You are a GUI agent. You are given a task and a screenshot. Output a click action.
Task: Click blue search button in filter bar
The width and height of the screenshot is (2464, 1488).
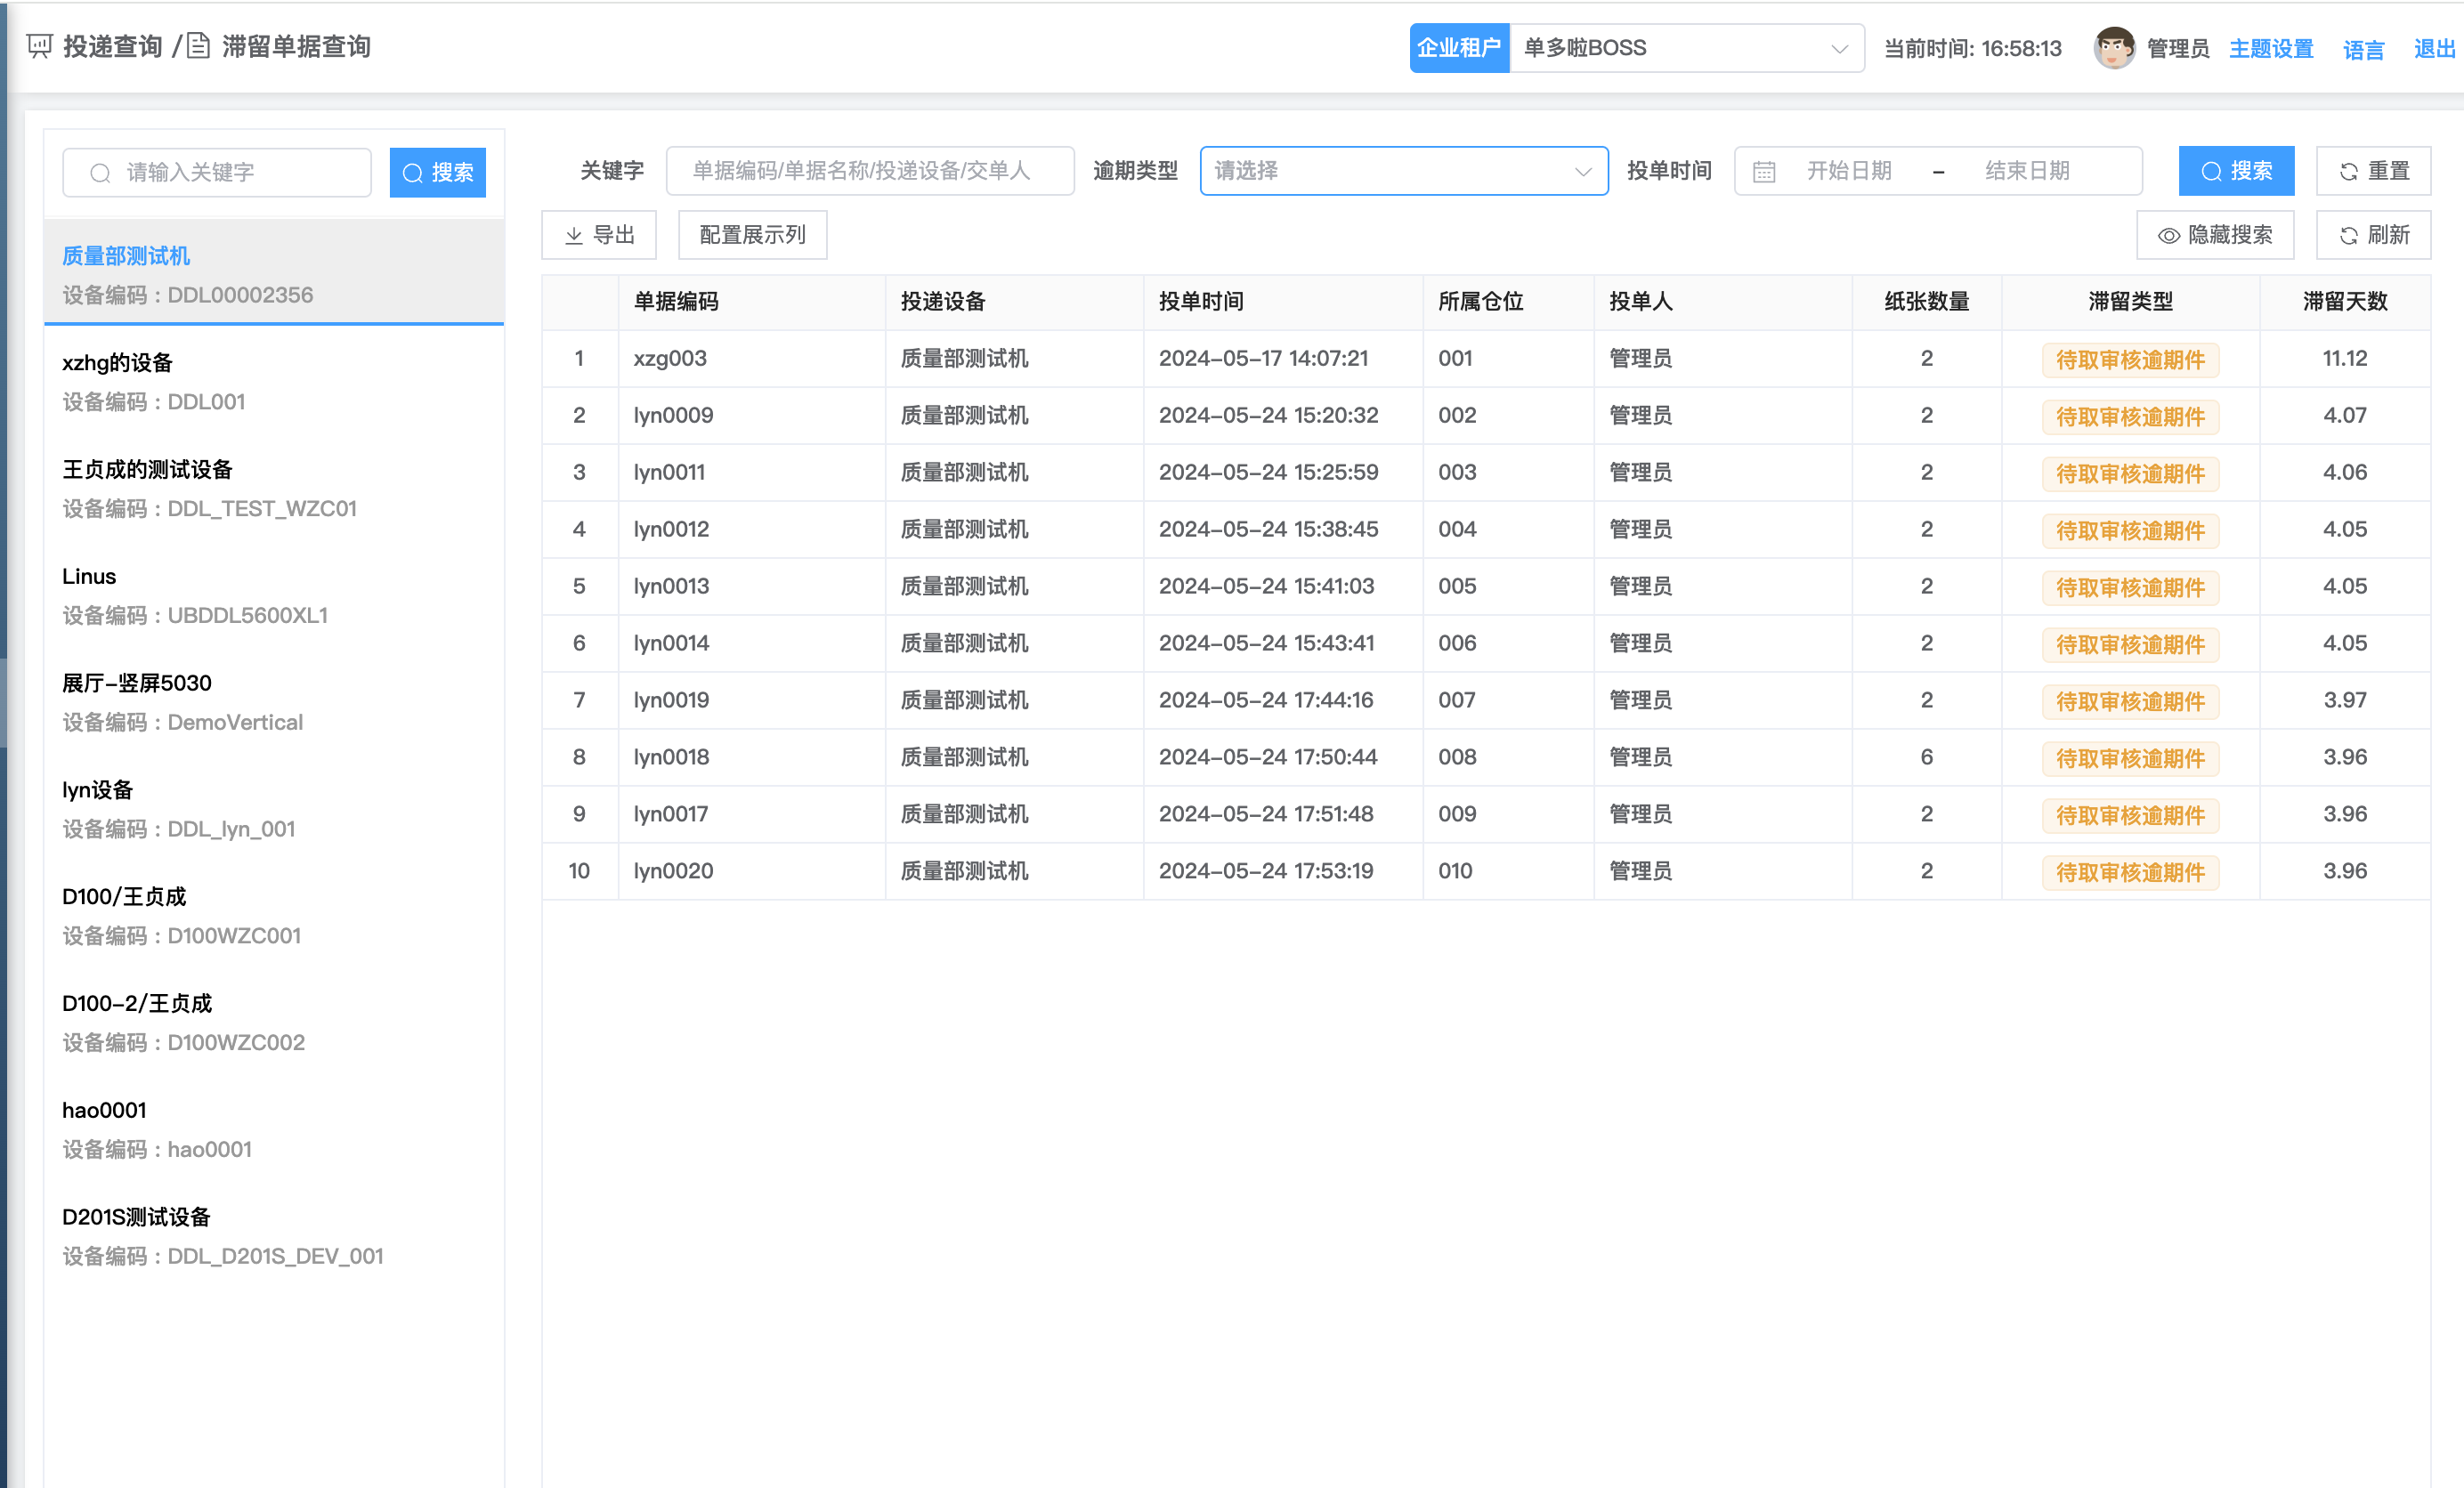click(x=2236, y=171)
